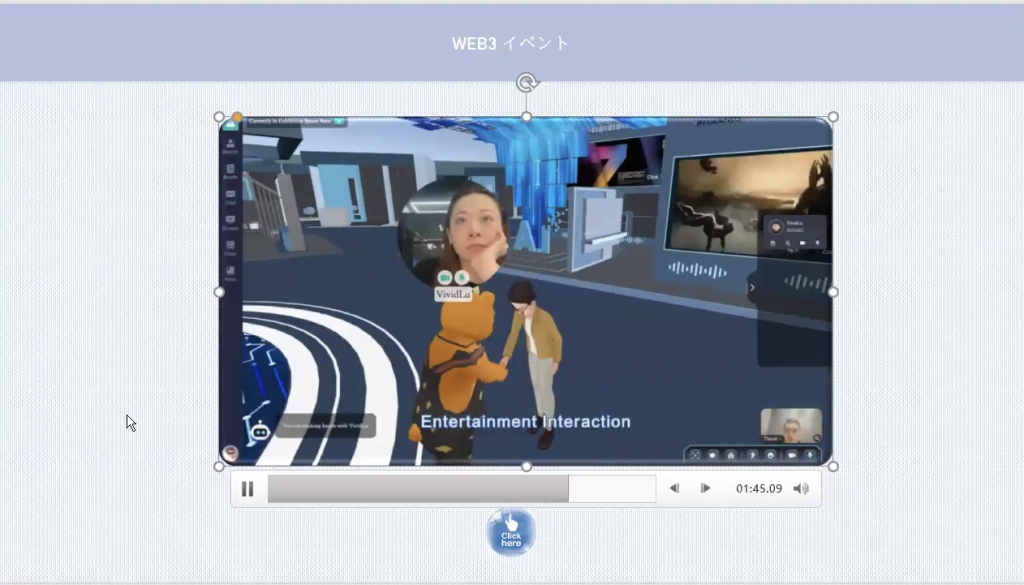This screenshot has width=1024, height=585.
Task: Click the rotation handle above the video
Action: [527, 83]
